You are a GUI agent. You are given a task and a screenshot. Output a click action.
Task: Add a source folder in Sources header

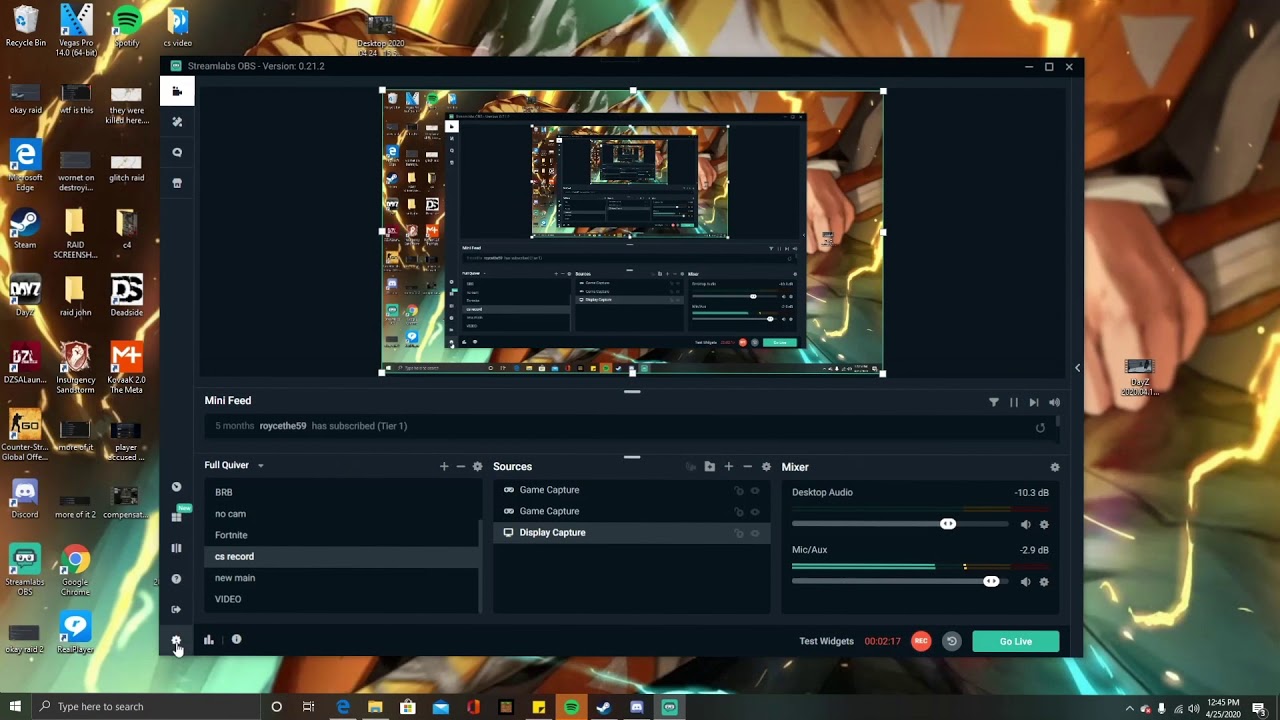[710, 467]
